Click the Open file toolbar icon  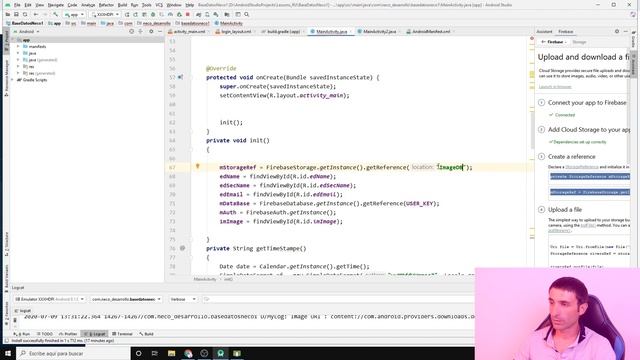pos(8,14)
